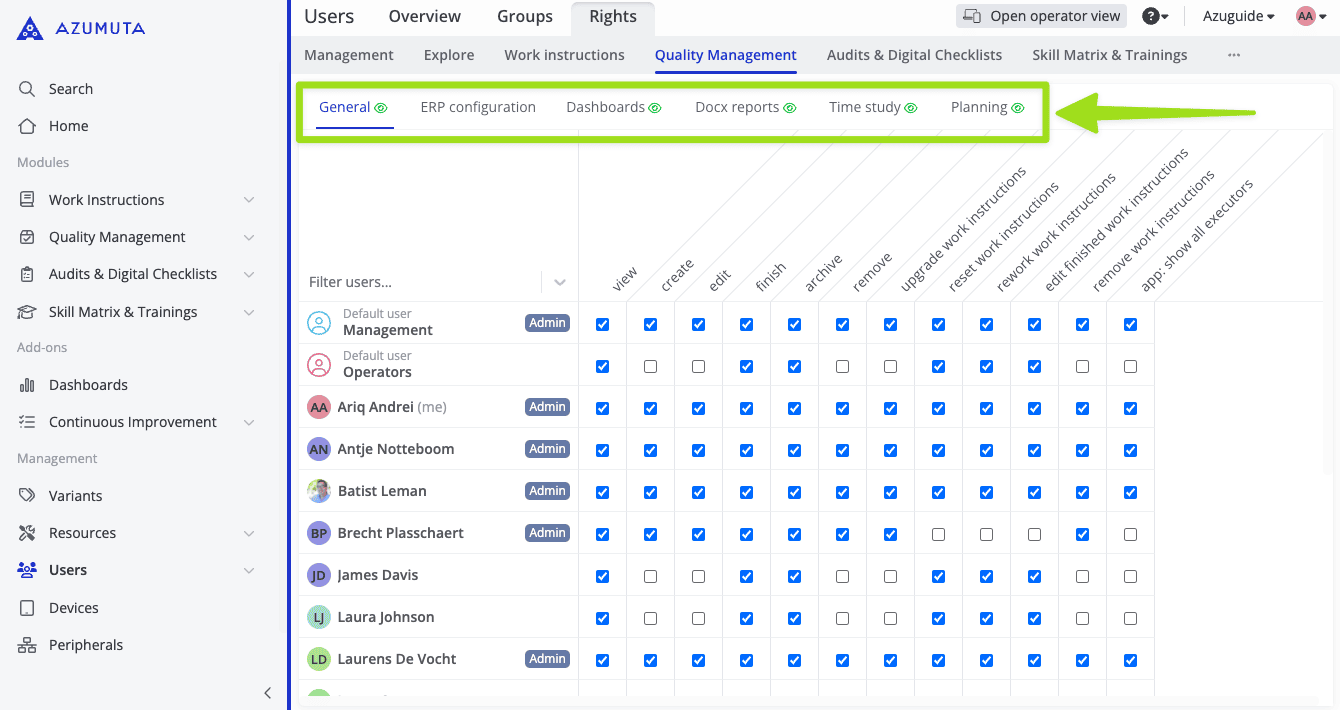
Task: Click the Filter users input field
Action: [420, 282]
